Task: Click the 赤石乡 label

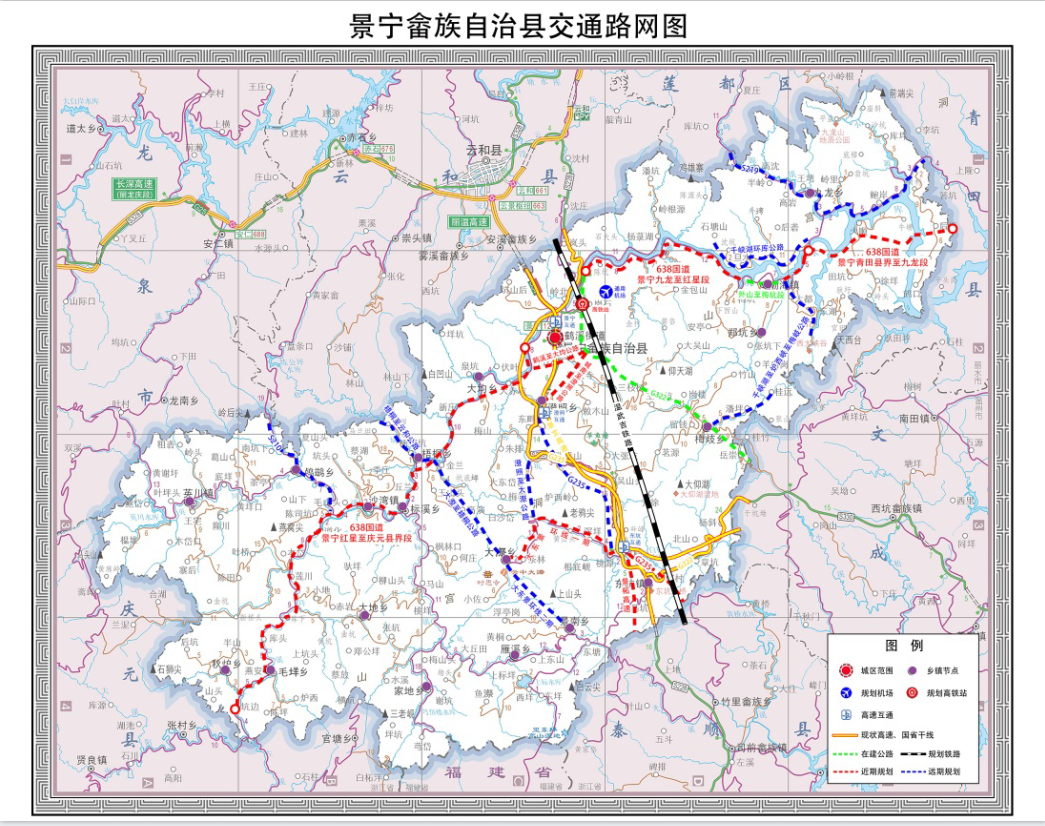Action: [x=363, y=137]
